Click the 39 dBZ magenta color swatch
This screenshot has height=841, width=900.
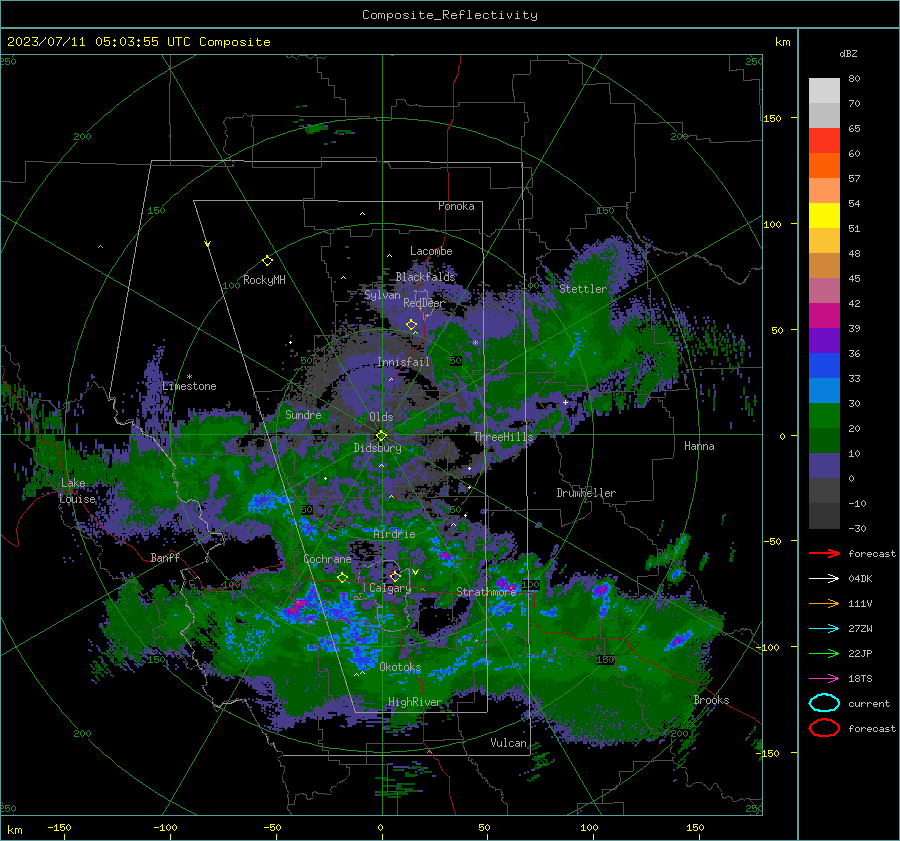824,316
